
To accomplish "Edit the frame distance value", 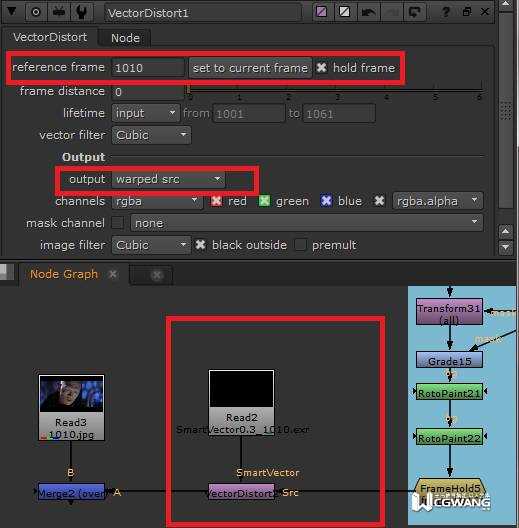I will tap(148, 92).
